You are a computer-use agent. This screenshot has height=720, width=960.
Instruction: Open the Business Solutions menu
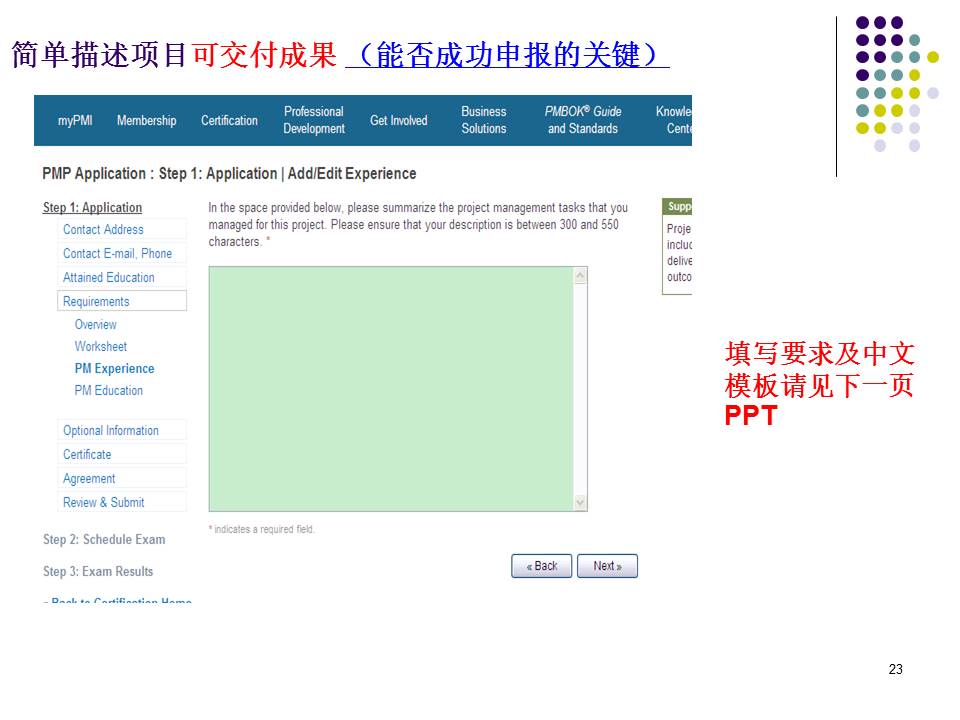pyautogui.click(x=484, y=120)
